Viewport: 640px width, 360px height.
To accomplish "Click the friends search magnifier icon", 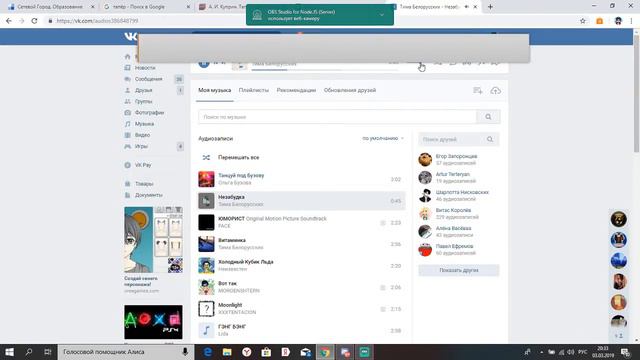I will [490, 139].
